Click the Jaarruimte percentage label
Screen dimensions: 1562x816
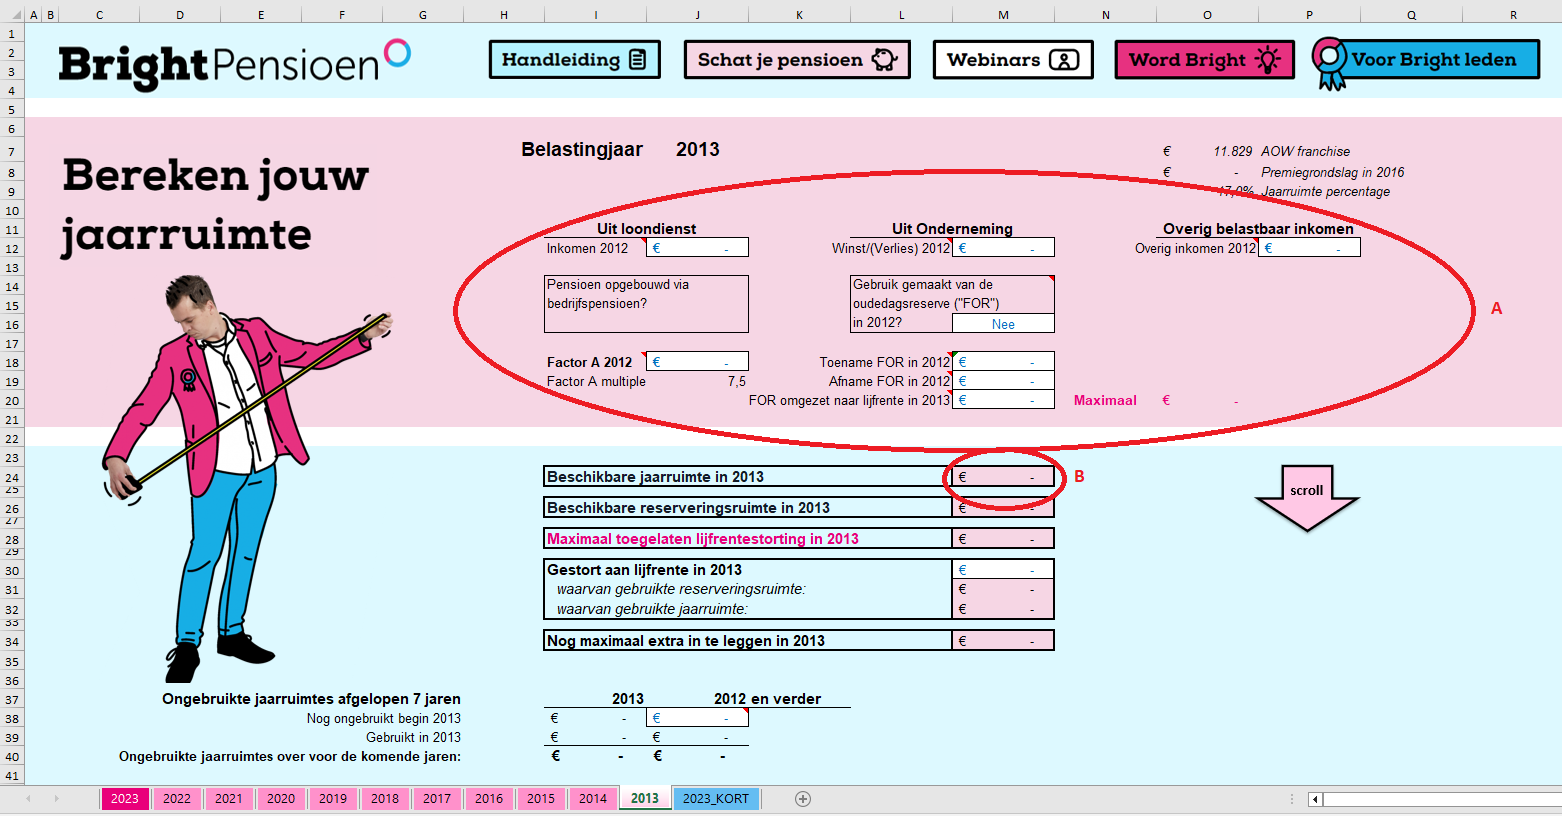[x=1325, y=192]
